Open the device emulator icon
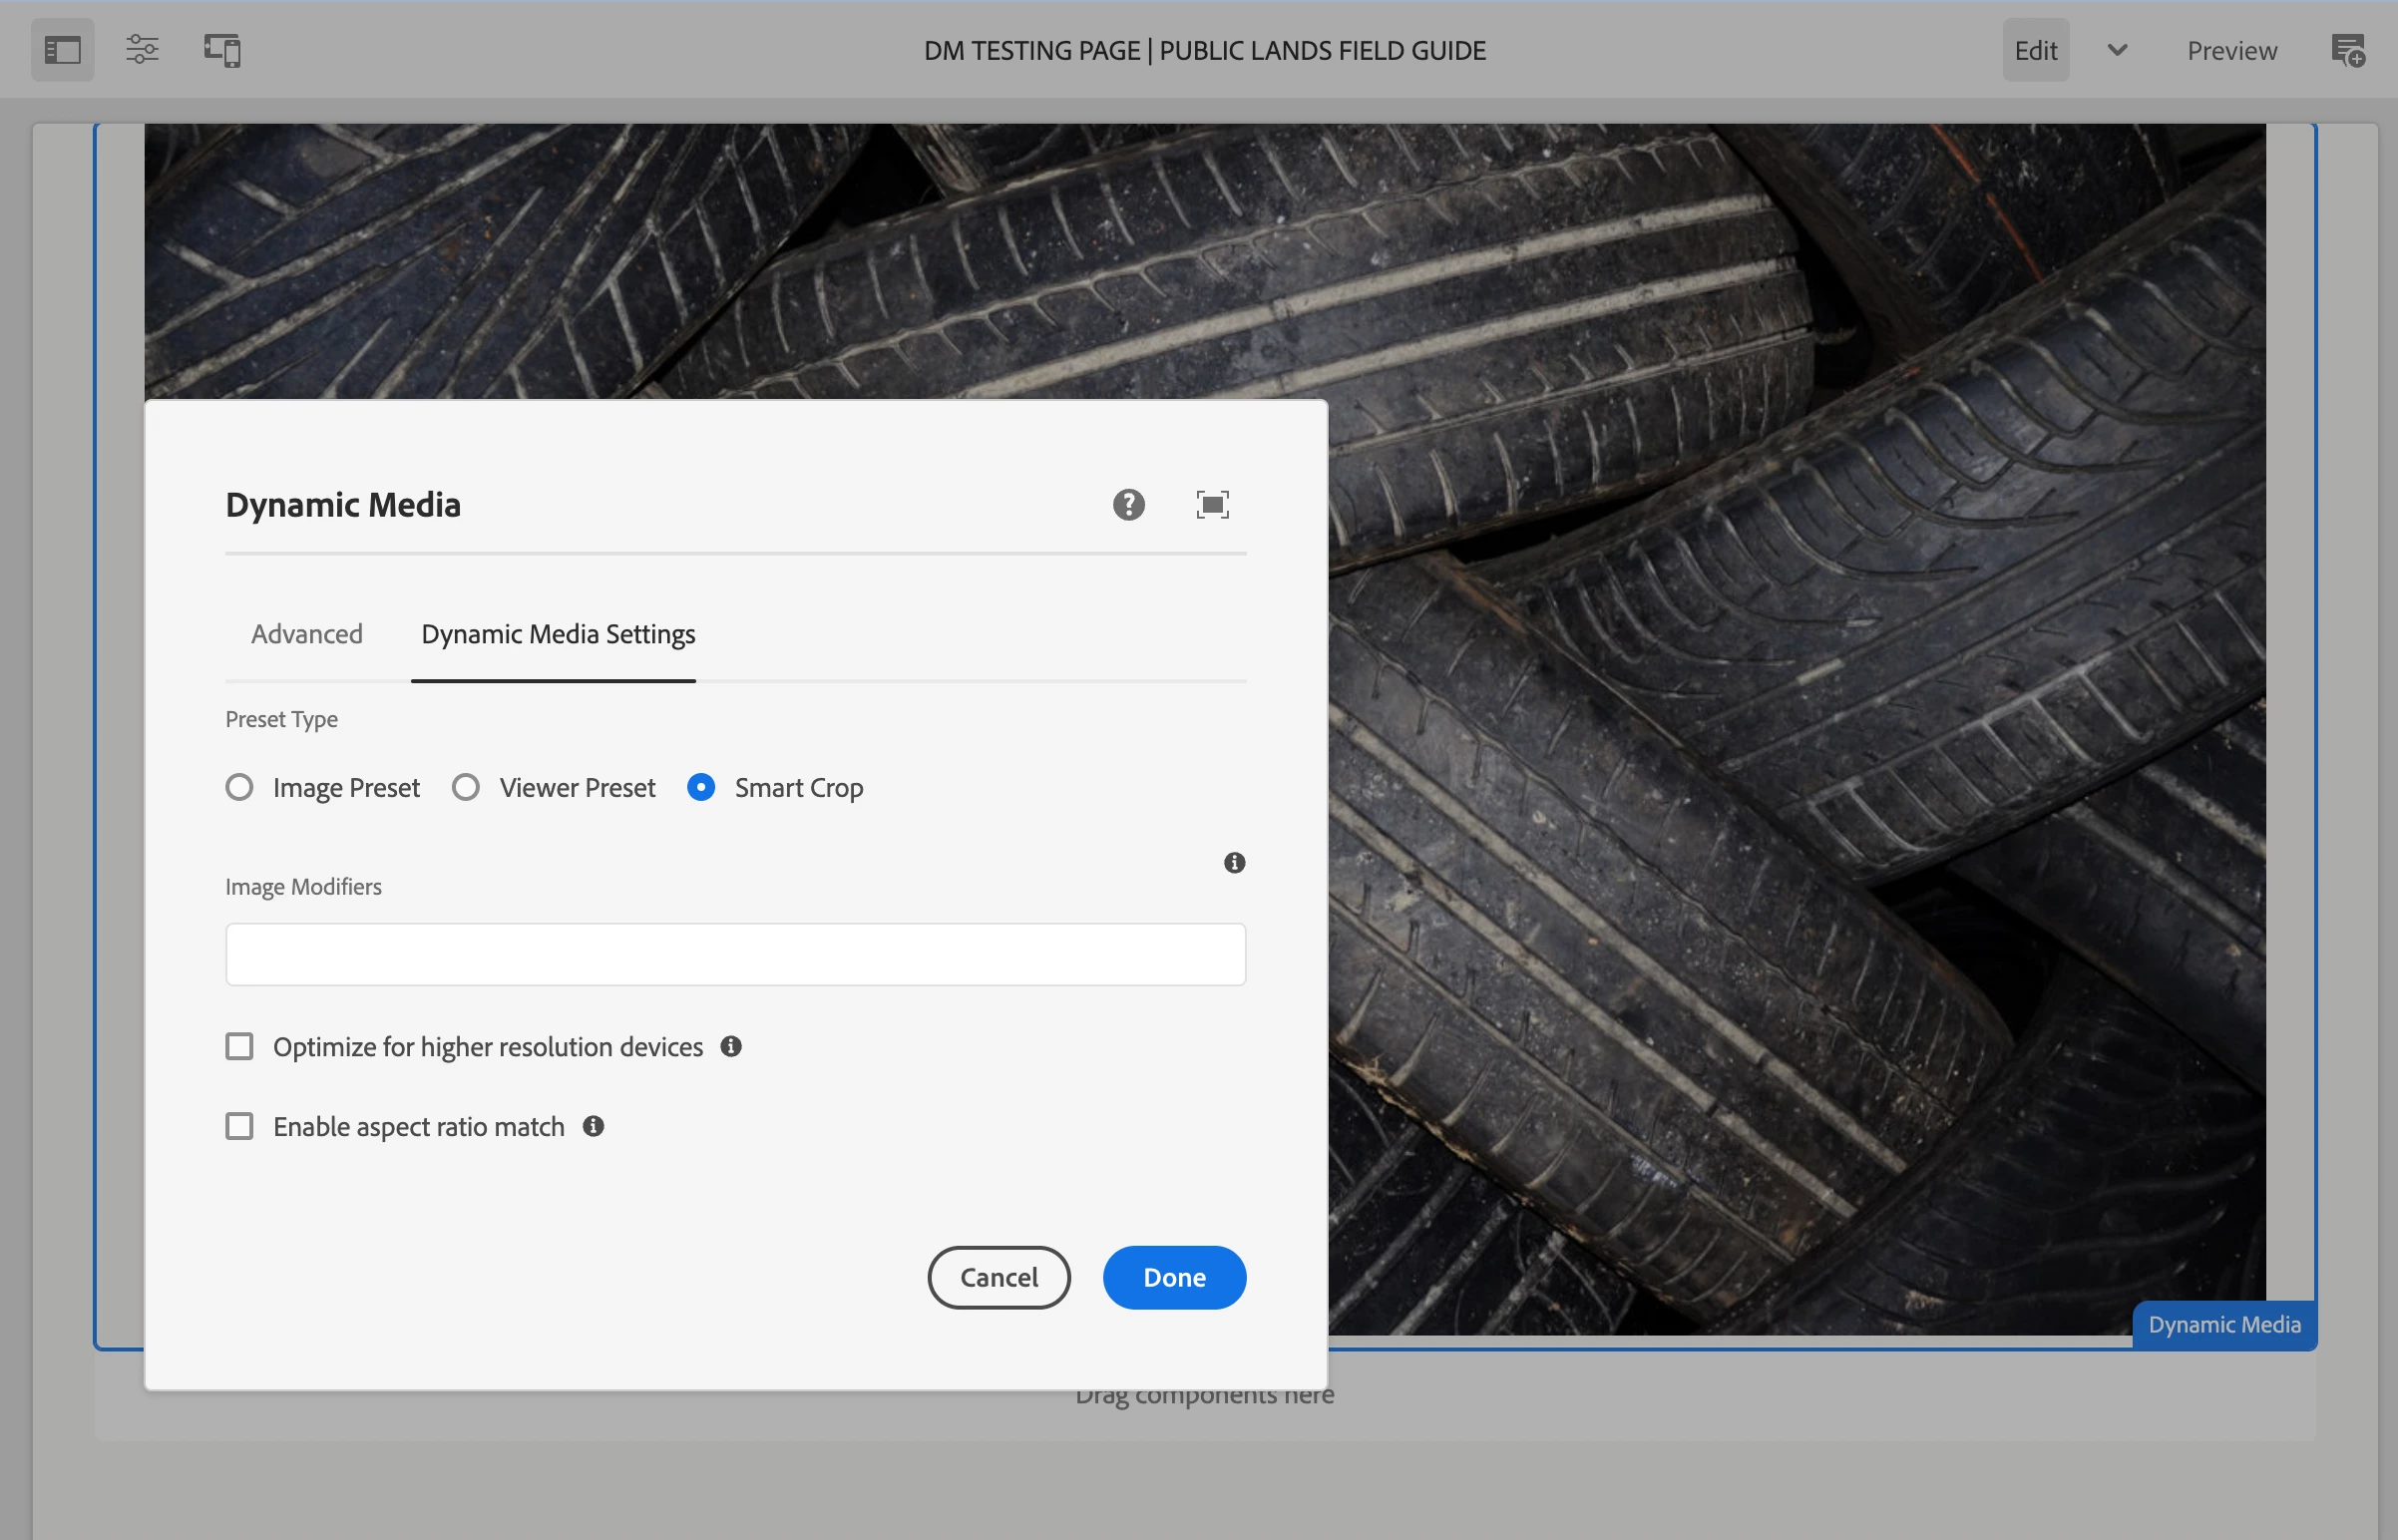2398x1540 pixels. [222, 50]
